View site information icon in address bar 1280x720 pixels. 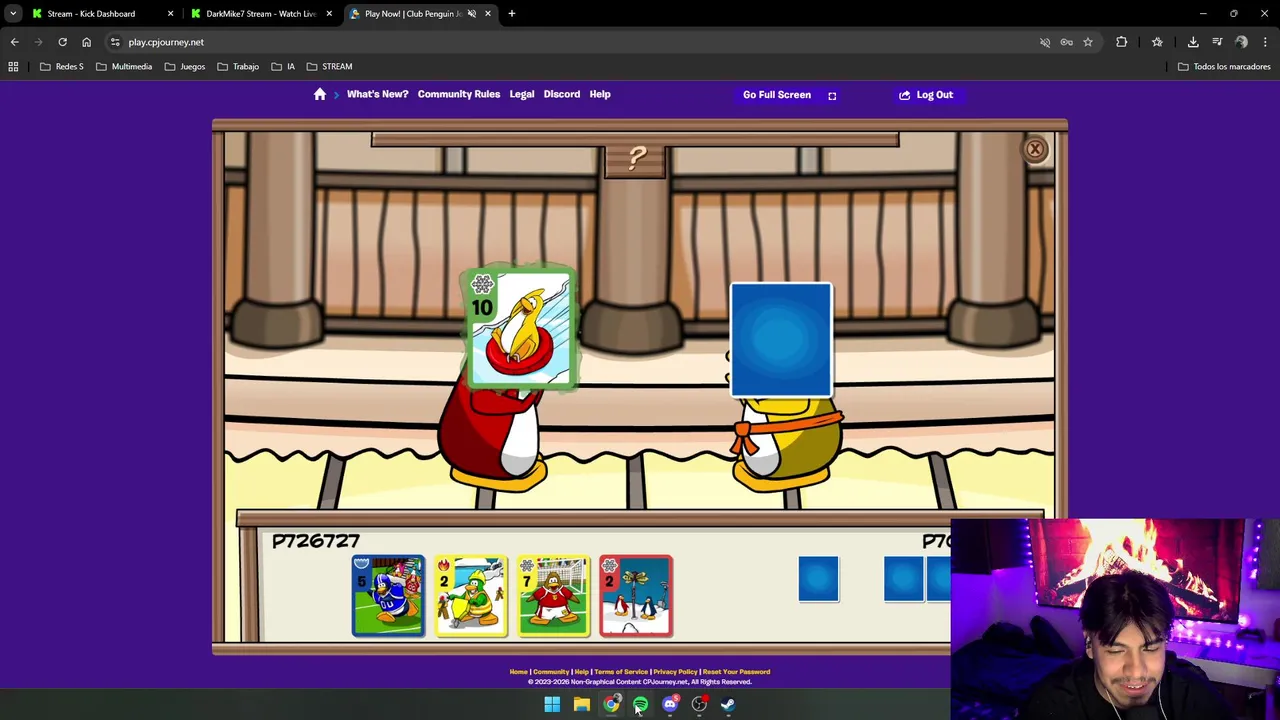[x=115, y=42]
